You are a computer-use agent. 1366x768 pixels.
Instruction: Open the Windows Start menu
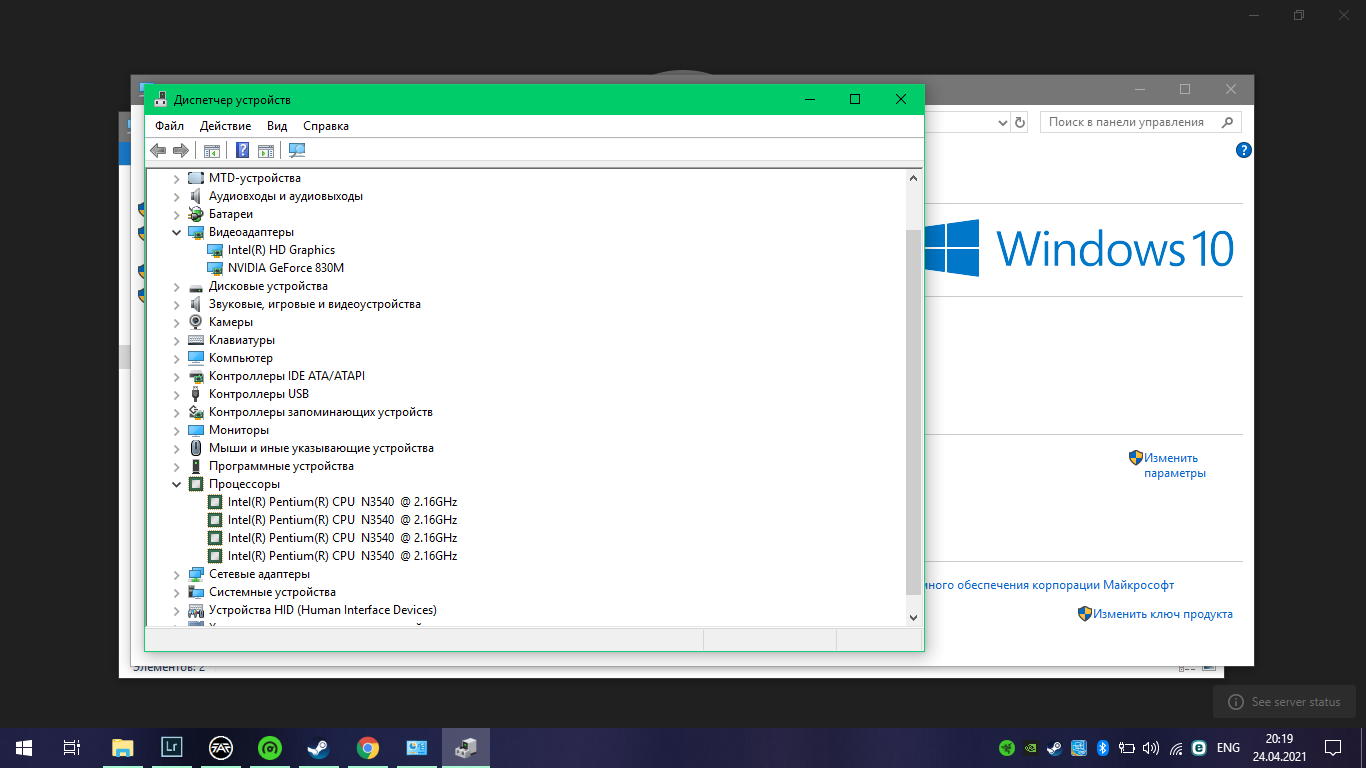coord(24,747)
